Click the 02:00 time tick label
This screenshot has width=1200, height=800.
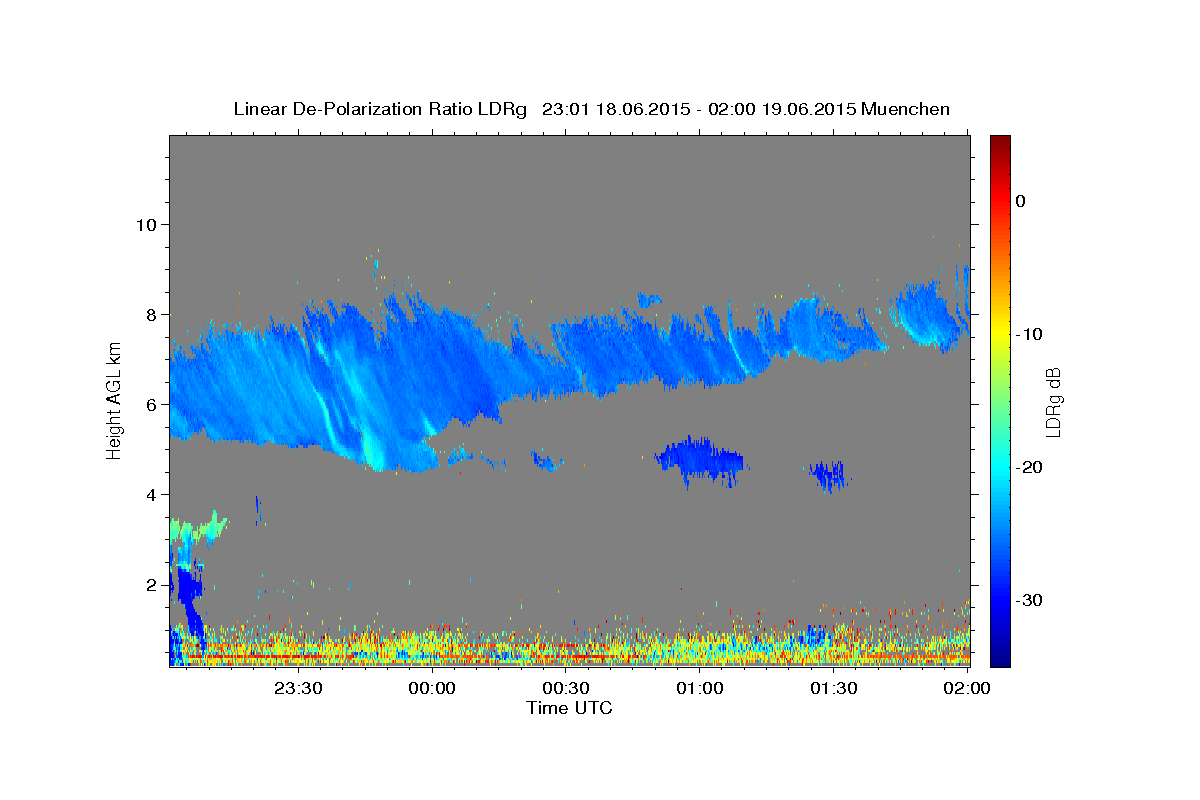click(966, 689)
